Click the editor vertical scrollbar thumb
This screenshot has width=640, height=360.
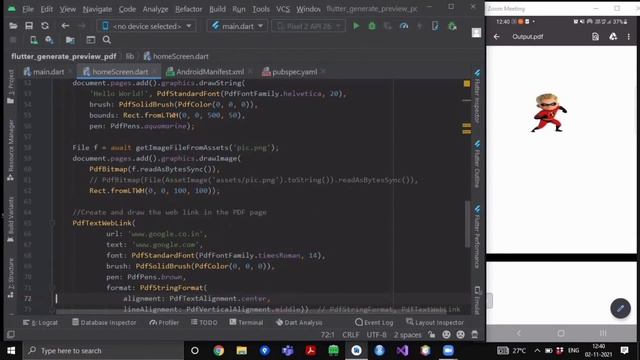[467, 224]
